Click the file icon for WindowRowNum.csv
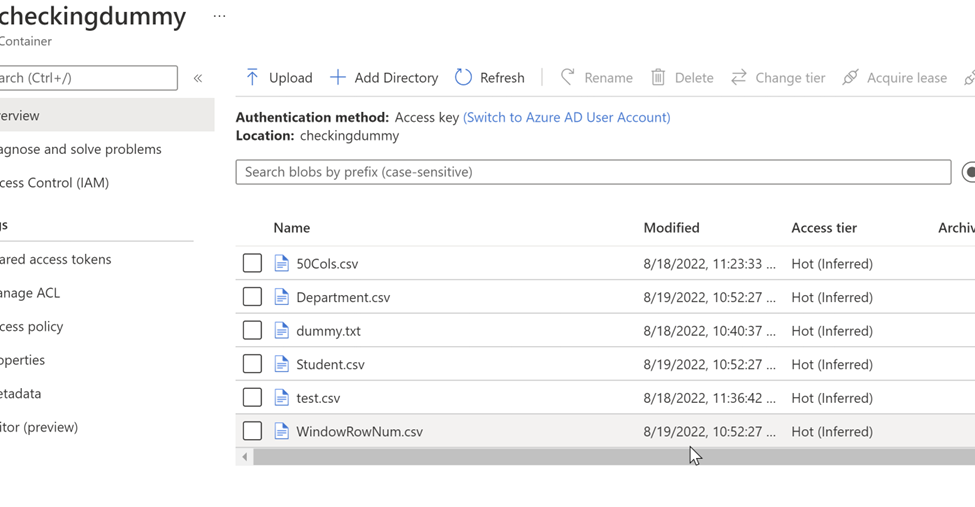Viewport: 975px width, 507px height. [282, 431]
